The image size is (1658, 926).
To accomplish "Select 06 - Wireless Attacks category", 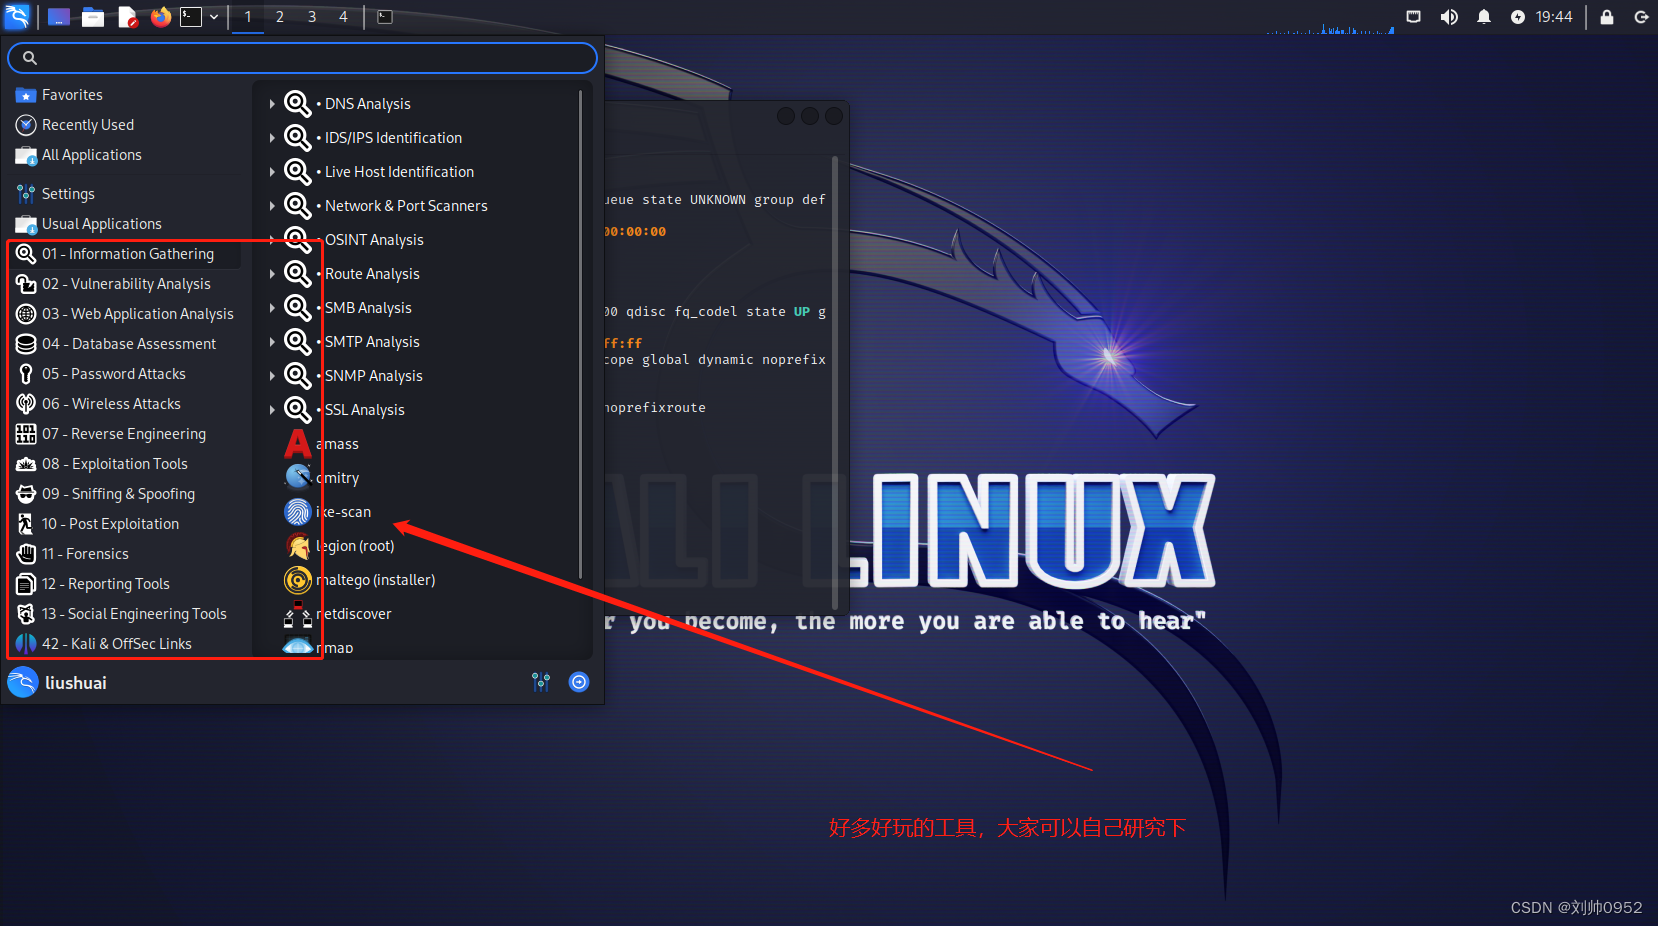I will 125,404.
